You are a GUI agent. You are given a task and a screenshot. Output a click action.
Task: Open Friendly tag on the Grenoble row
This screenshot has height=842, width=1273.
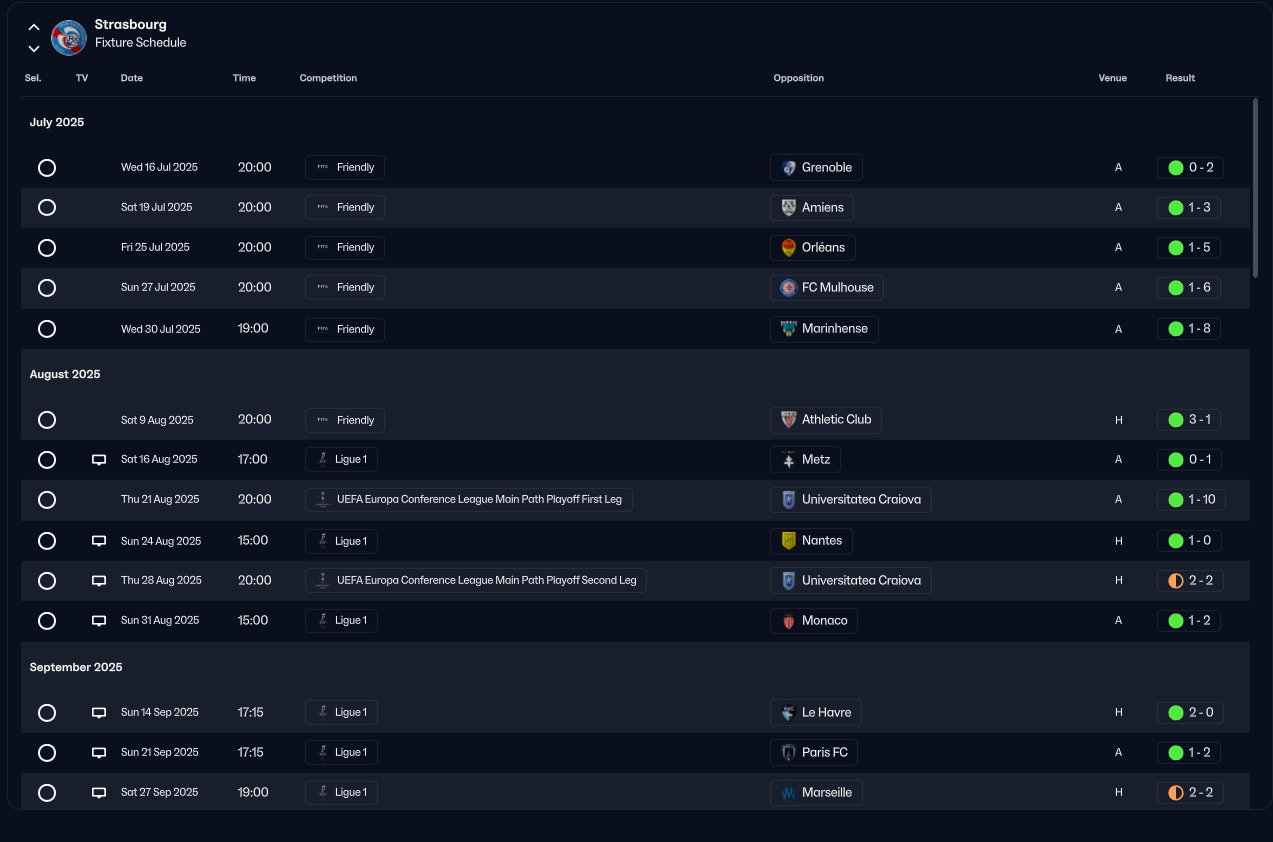[x=345, y=167]
